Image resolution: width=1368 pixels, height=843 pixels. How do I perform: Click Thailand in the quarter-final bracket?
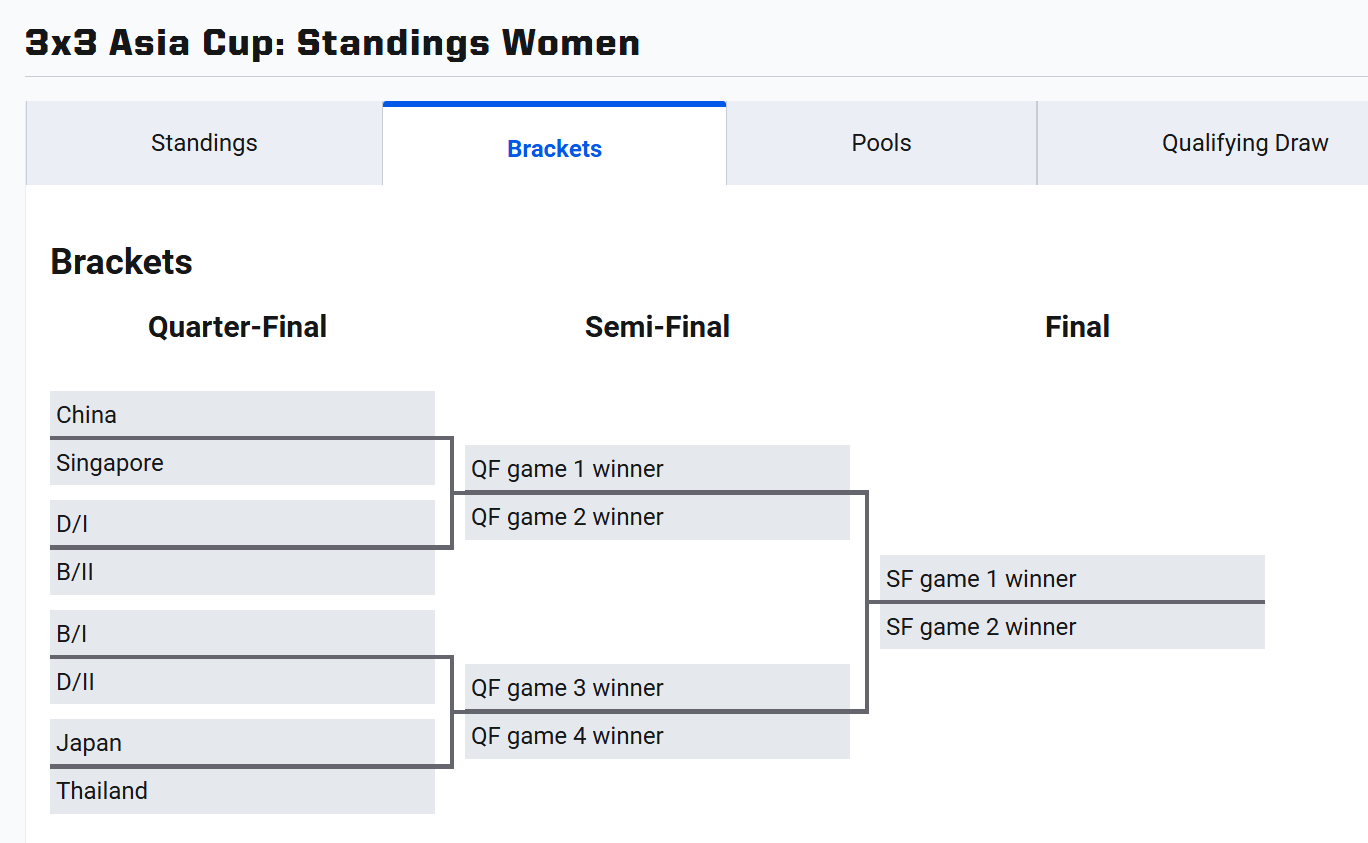click(242, 791)
